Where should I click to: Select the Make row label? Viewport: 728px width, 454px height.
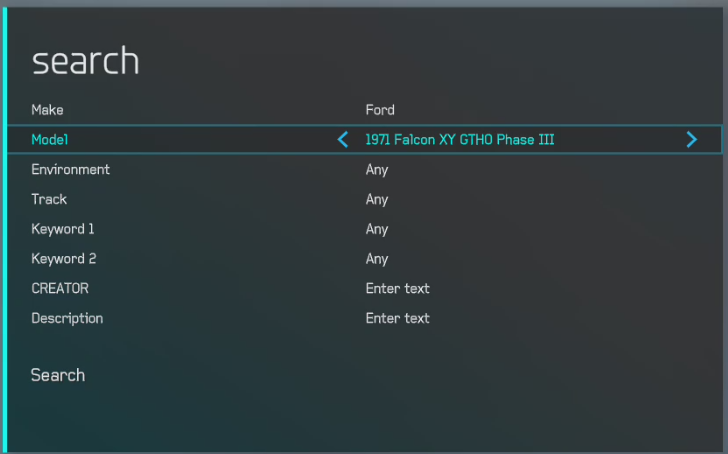pos(47,110)
